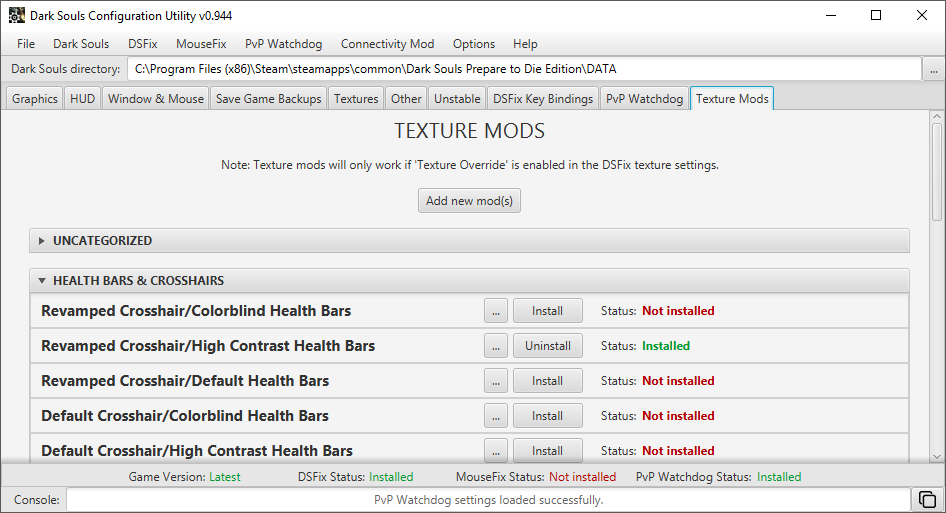The width and height of the screenshot is (946, 513).
Task: Switch to the PvP Watchdog tab
Action: coord(644,98)
